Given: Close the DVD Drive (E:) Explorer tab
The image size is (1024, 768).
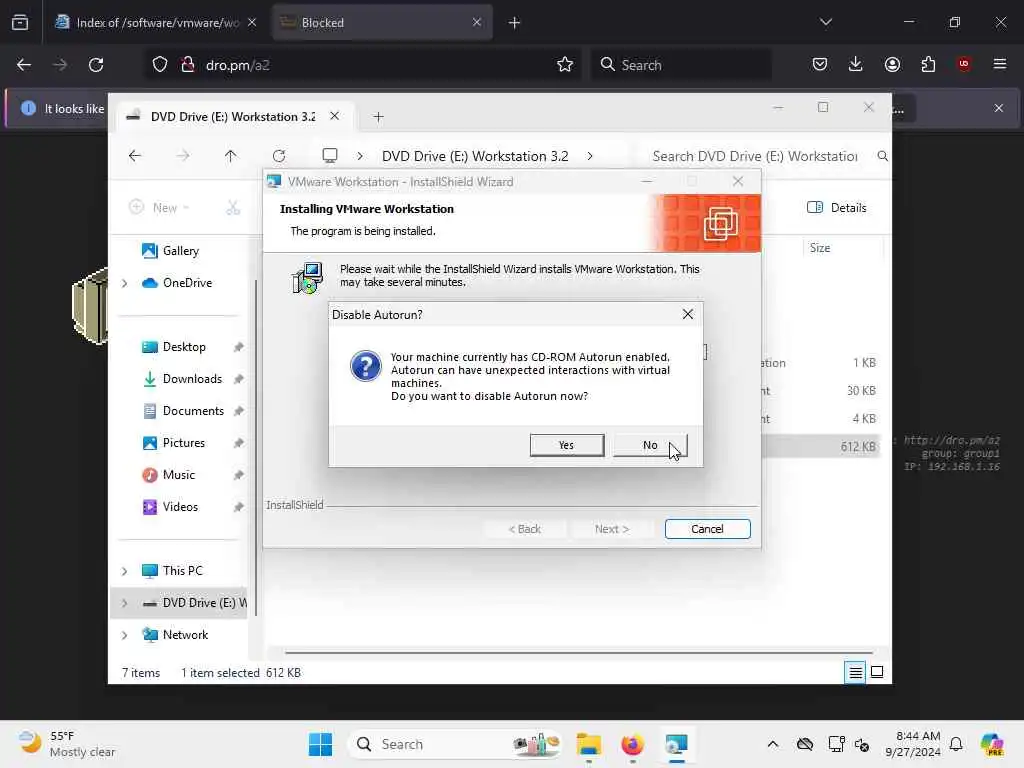Looking at the screenshot, I should point(334,116).
